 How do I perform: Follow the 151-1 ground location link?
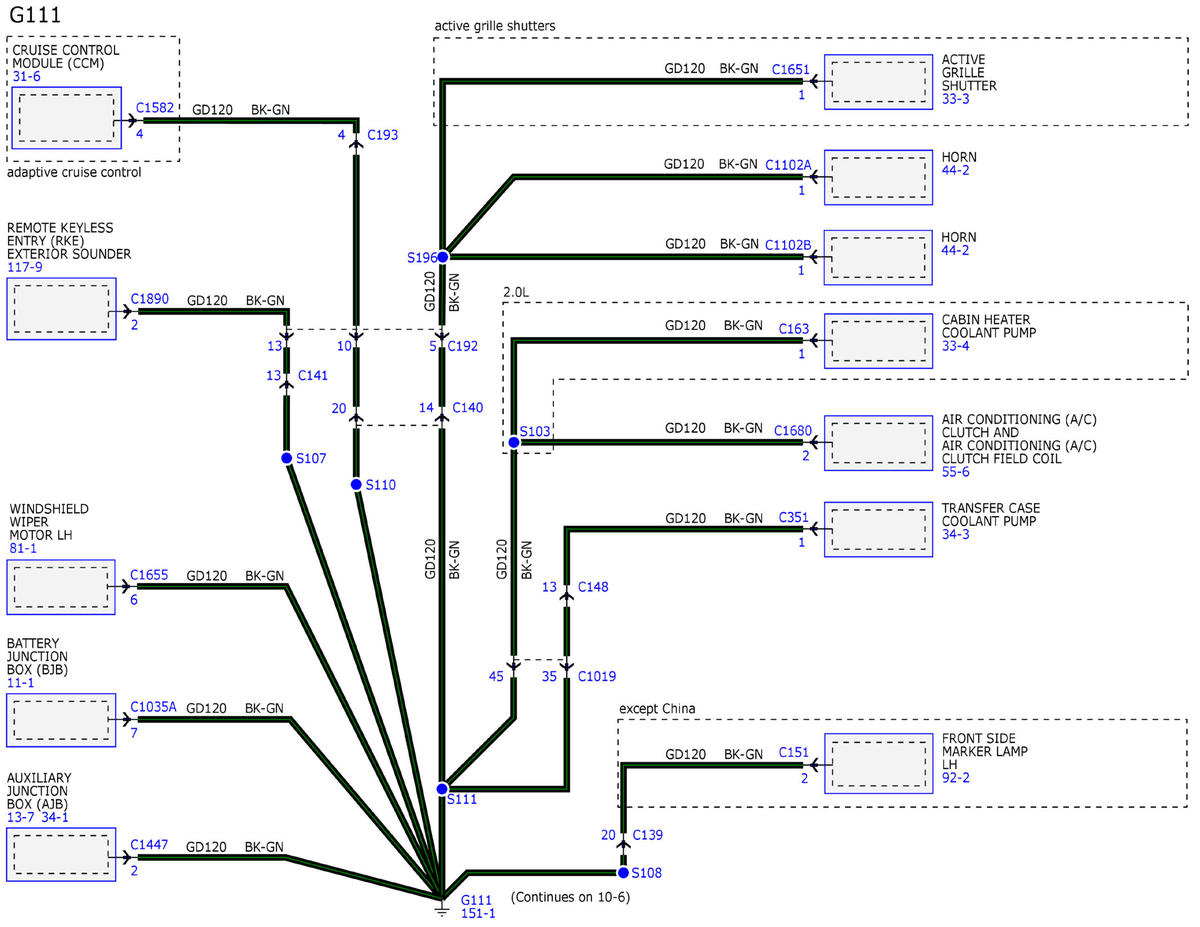click(477, 913)
